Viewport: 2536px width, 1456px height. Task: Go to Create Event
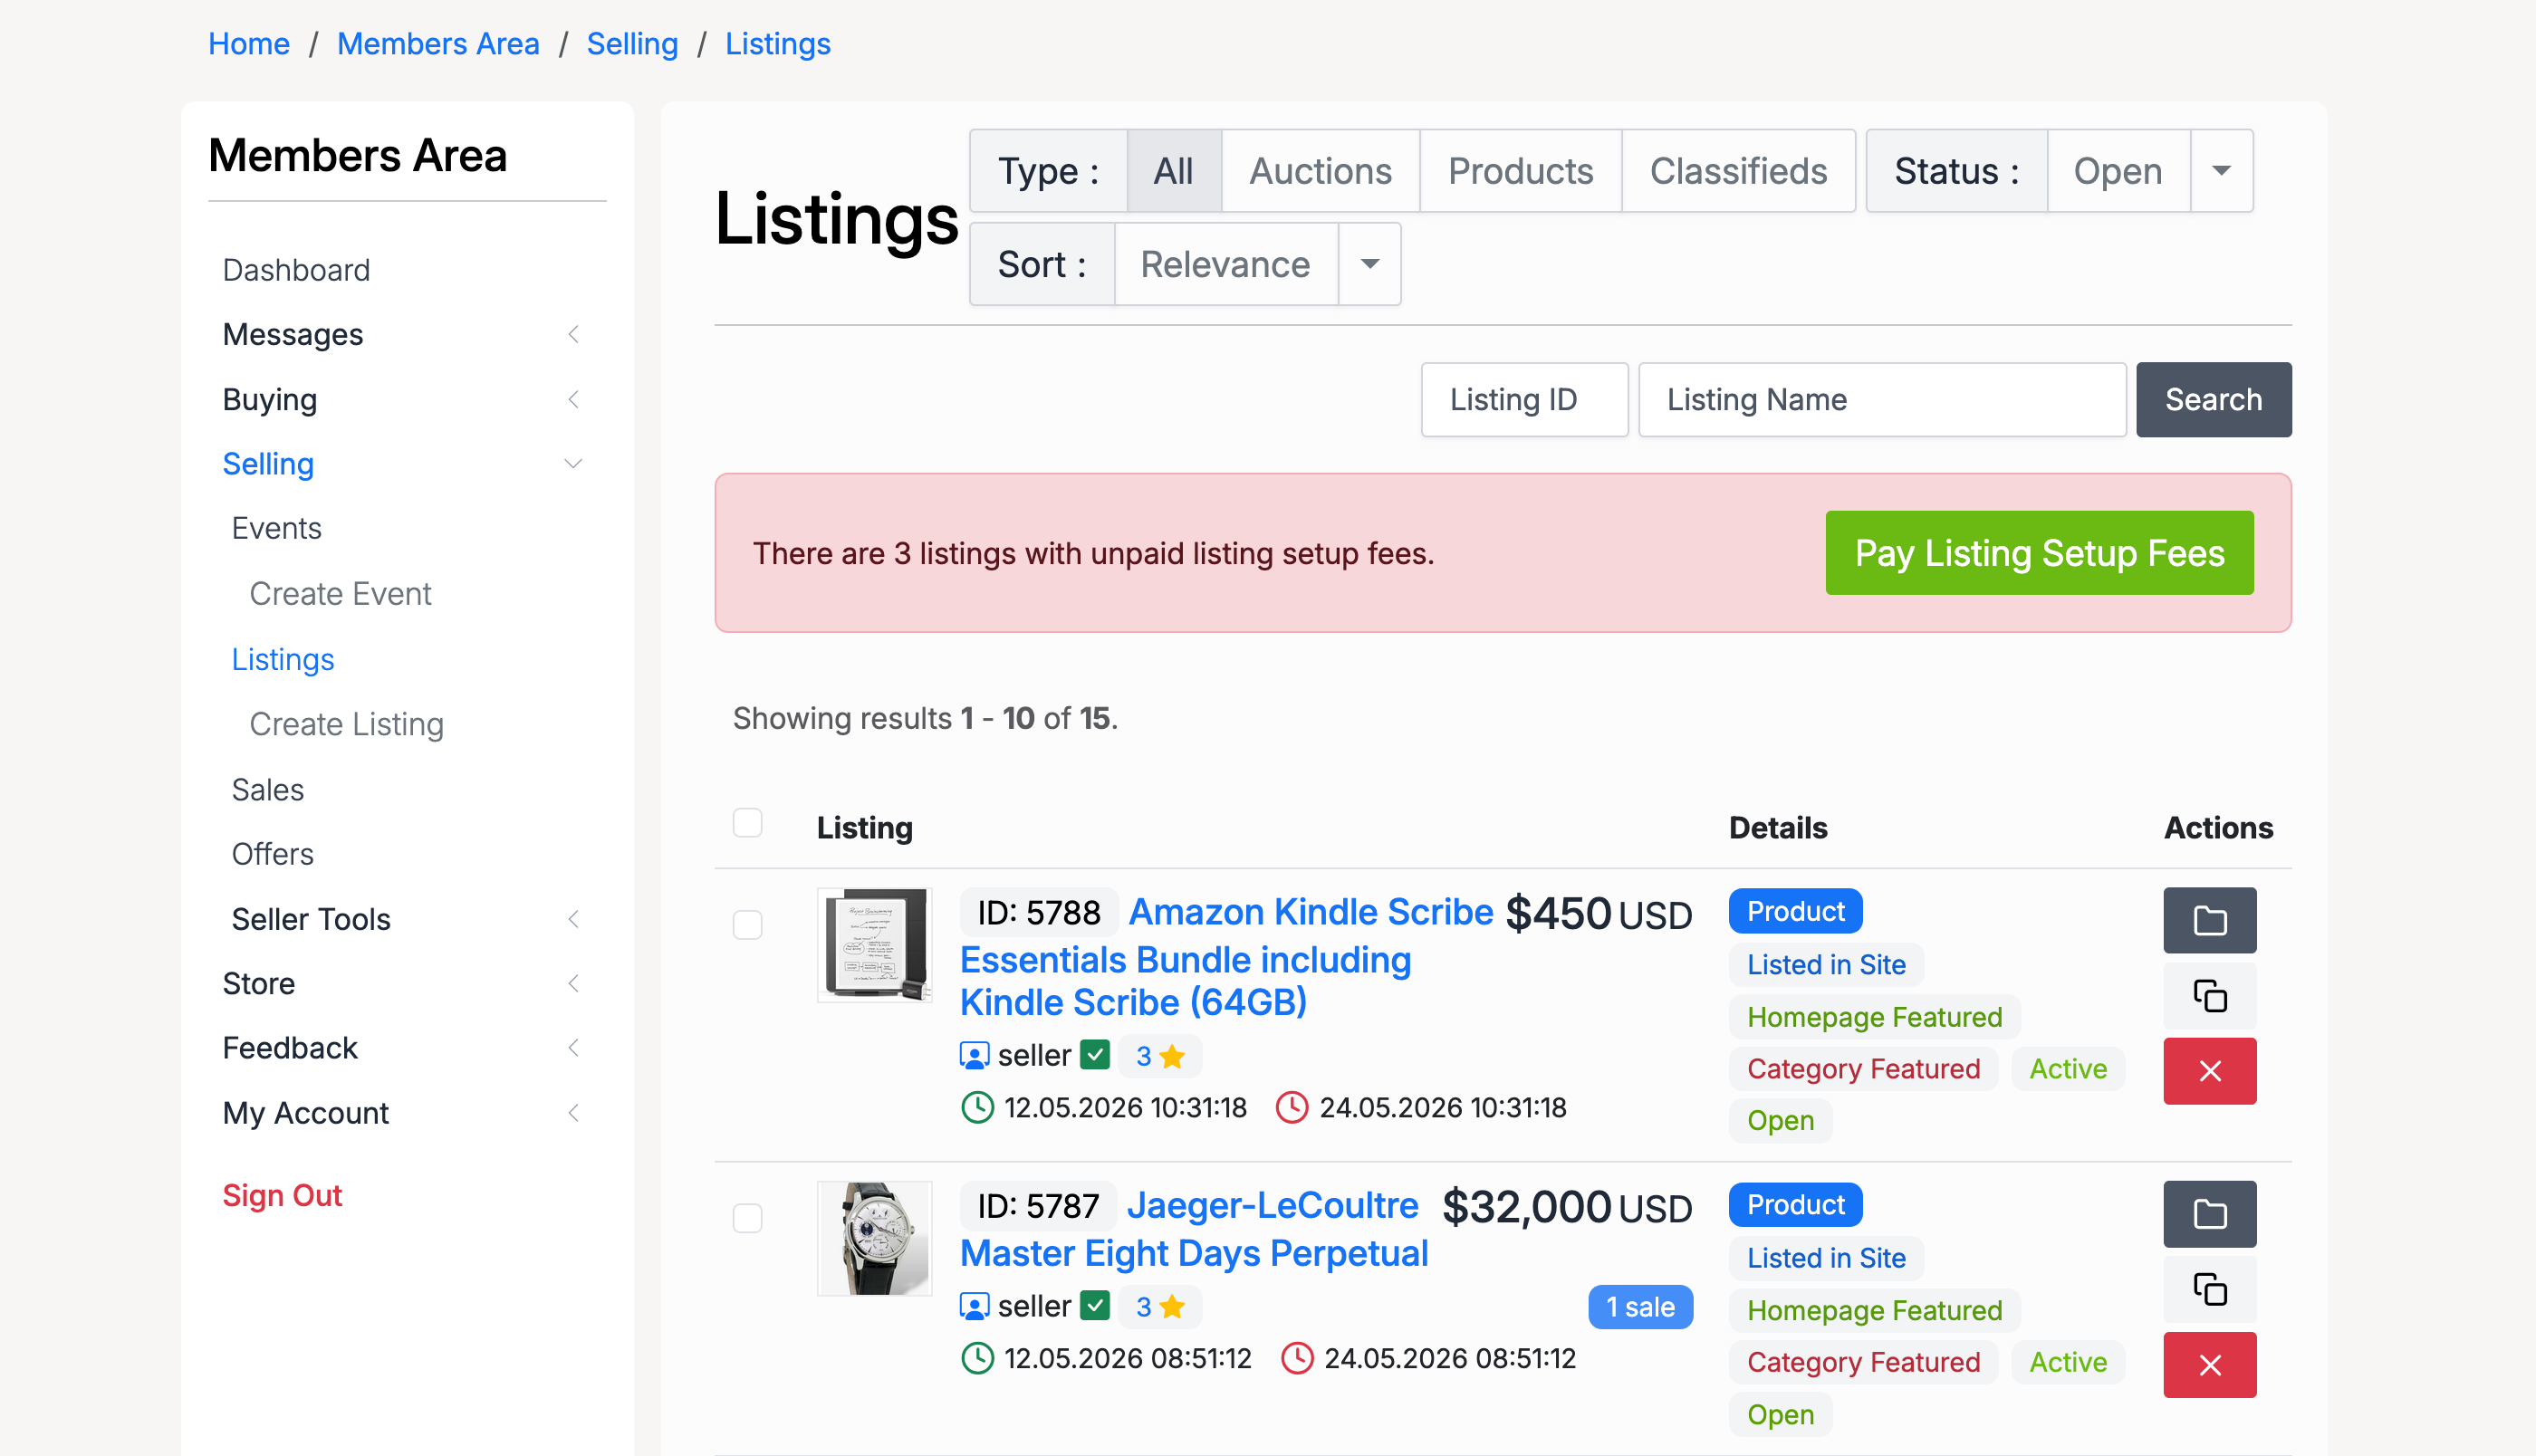pos(340,594)
